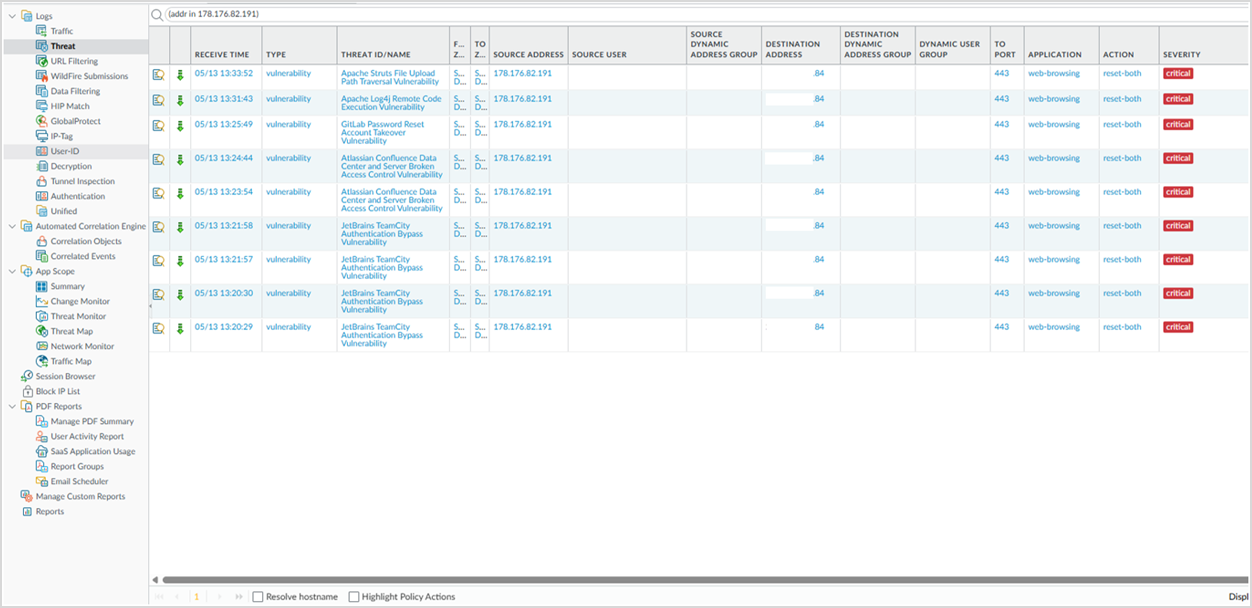Collapse the App Scope tree node
Screen dimensions: 1252x608
[12, 271]
